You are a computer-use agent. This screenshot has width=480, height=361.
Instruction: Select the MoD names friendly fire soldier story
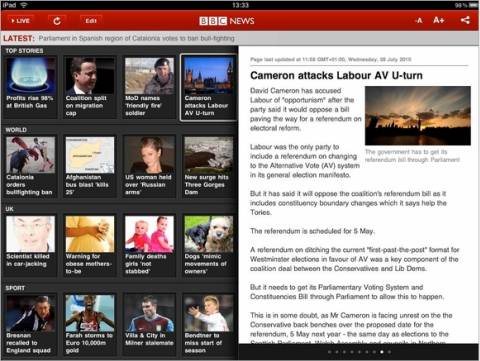(149, 87)
